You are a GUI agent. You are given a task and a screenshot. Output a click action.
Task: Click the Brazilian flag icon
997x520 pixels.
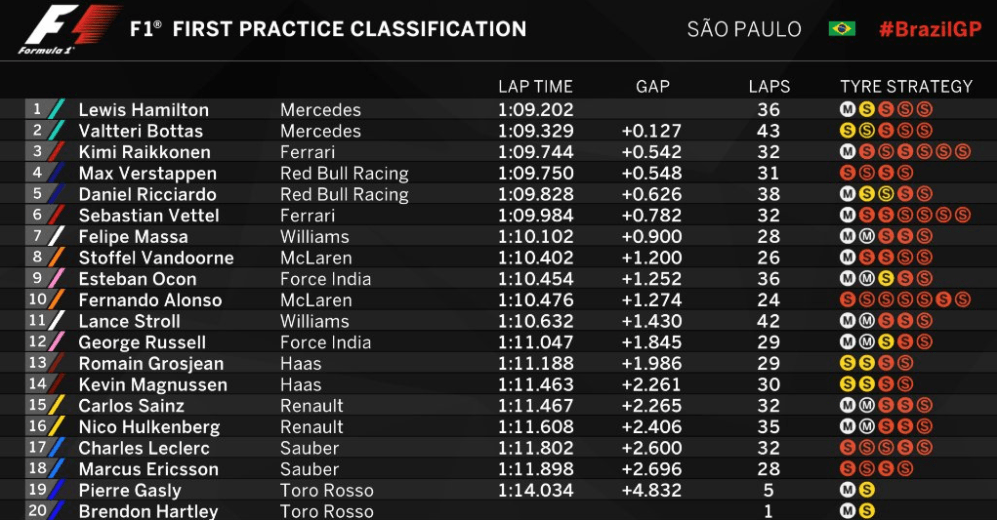tap(842, 29)
